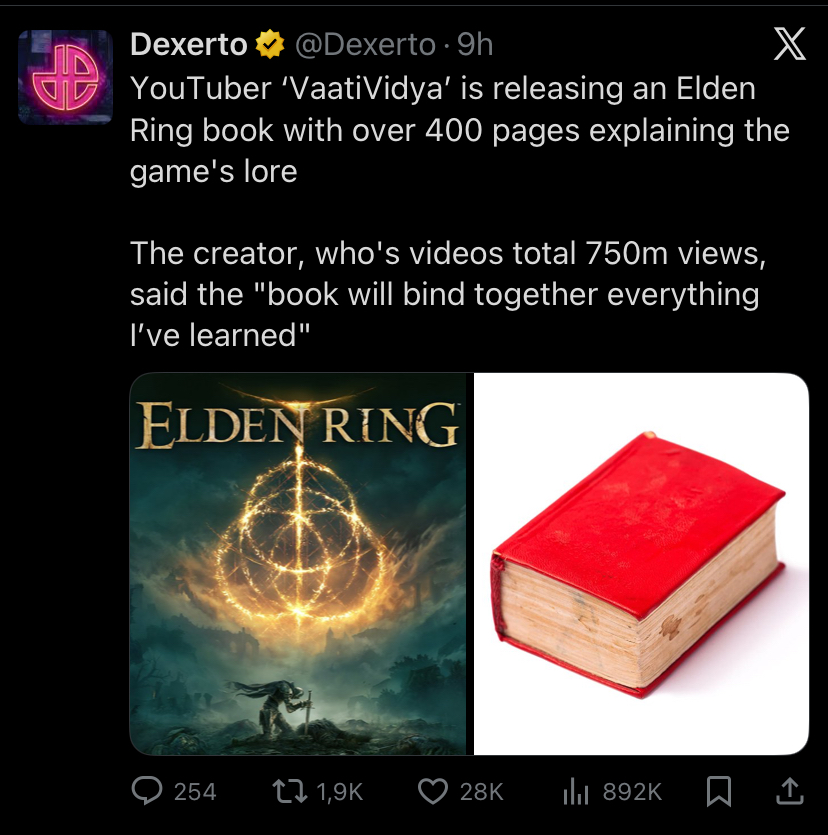Open replies via the comment bubble icon
Image resolution: width=828 pixels, height=835 pixels.
tap(147, 791)
